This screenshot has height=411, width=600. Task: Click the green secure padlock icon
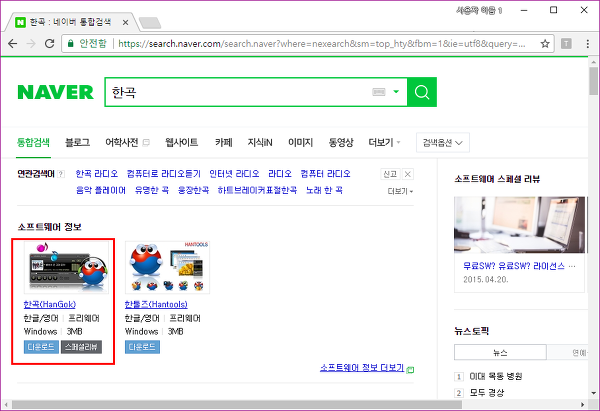70,44
